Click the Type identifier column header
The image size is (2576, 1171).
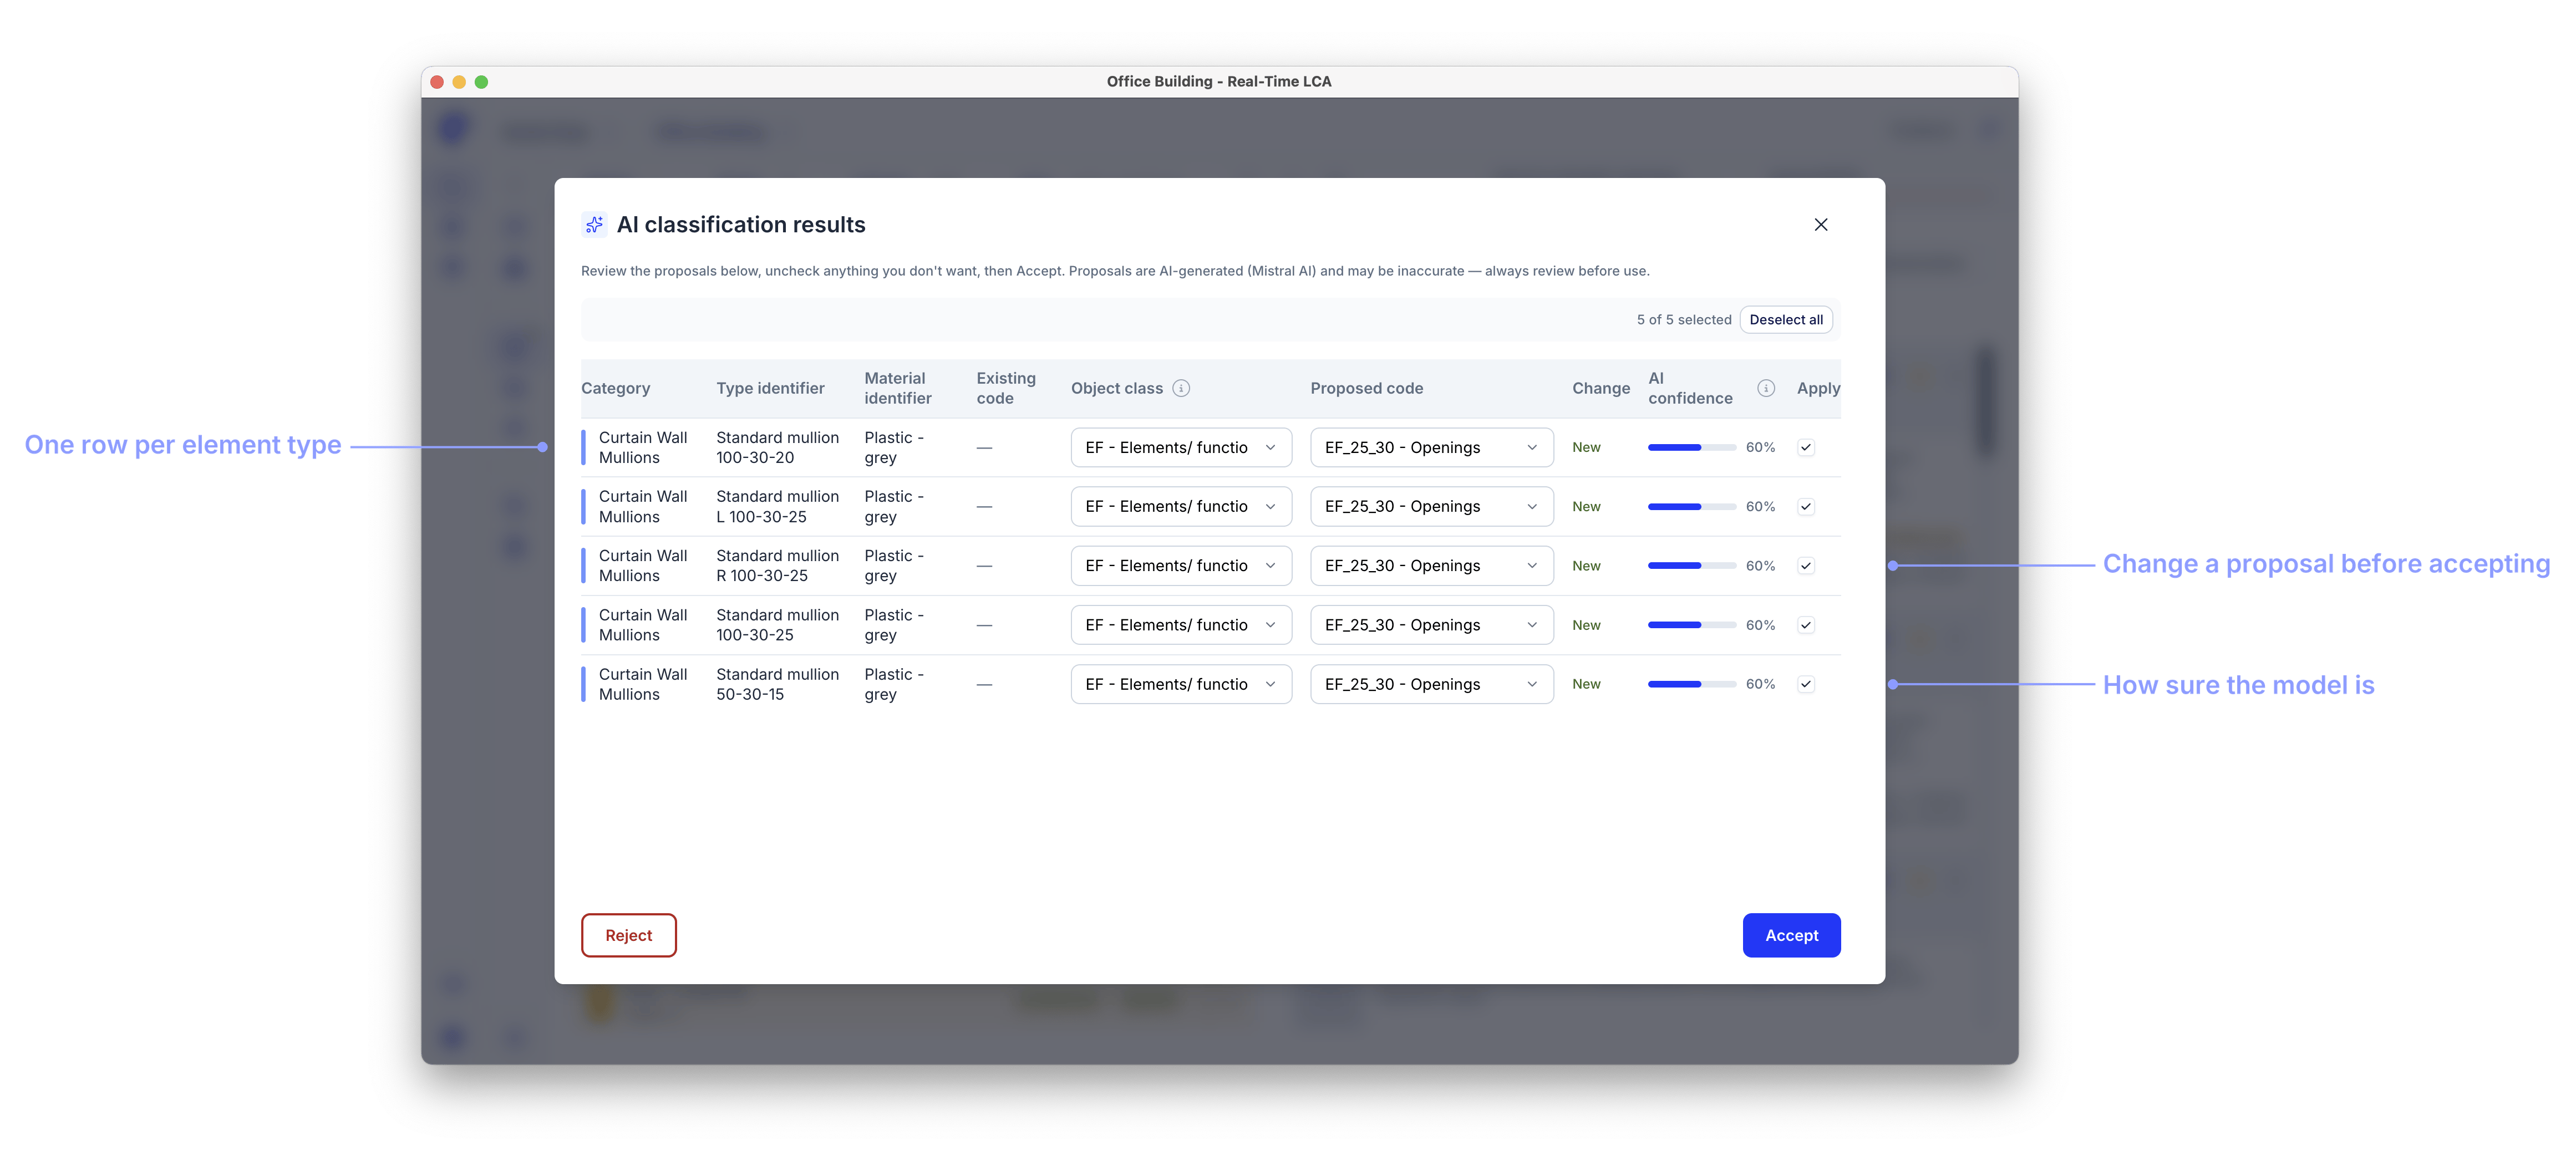coord(770,388)
